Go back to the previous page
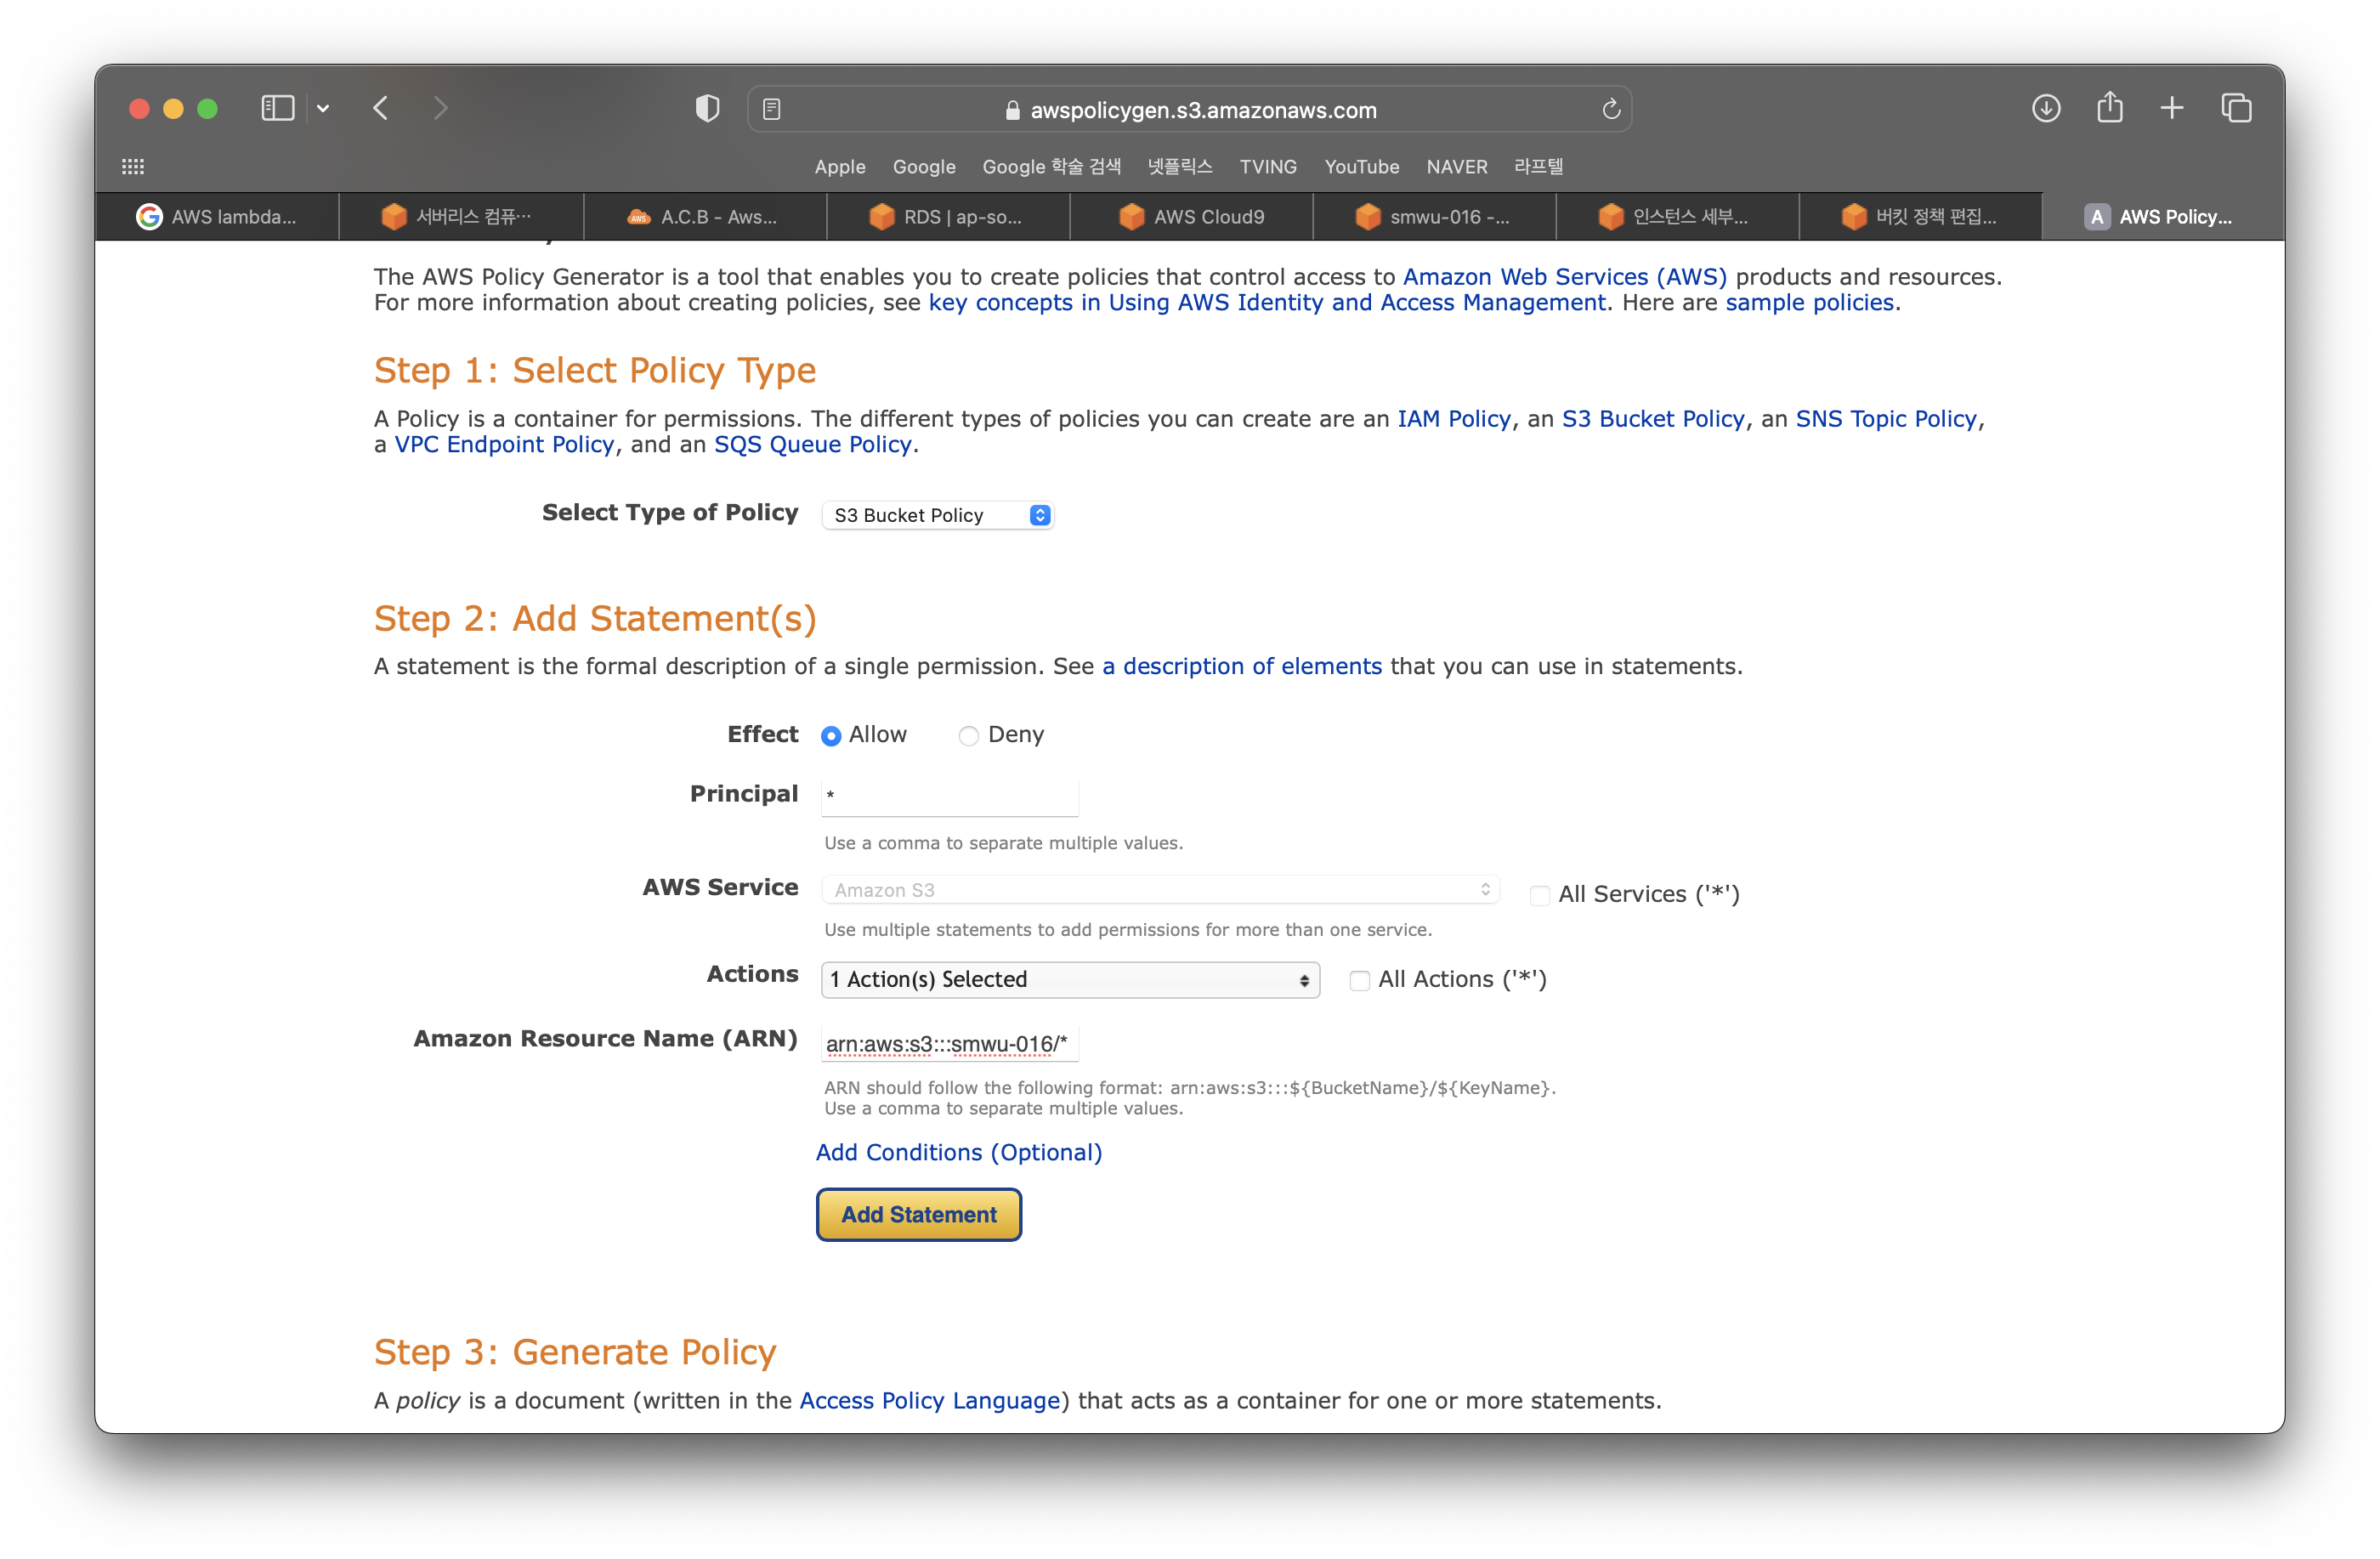The width and height of the screenshot is (2380, 1559). [381, 108]
